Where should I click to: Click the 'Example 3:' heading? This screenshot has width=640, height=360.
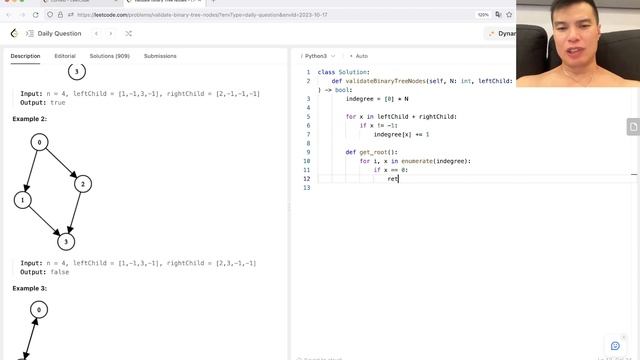[x=29, y=288]
